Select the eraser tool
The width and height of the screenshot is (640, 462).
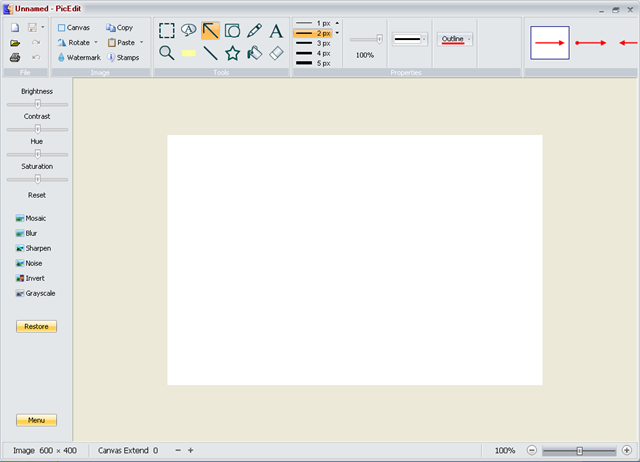[277, 53]
